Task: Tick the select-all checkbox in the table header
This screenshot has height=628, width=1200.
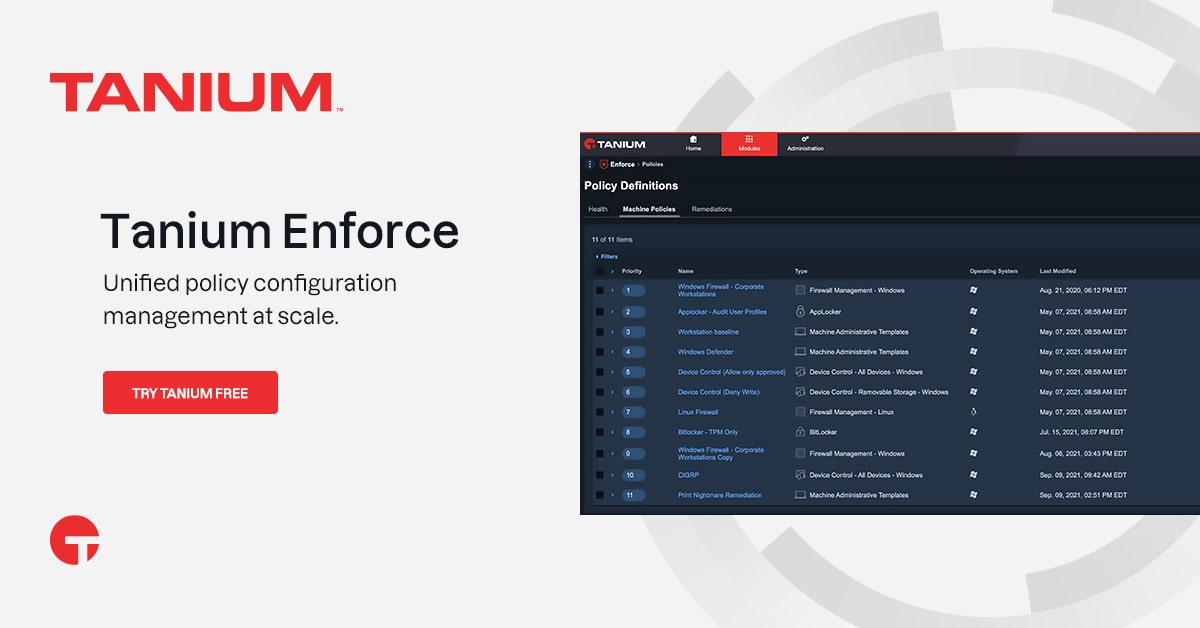Action: coord(600,271)
